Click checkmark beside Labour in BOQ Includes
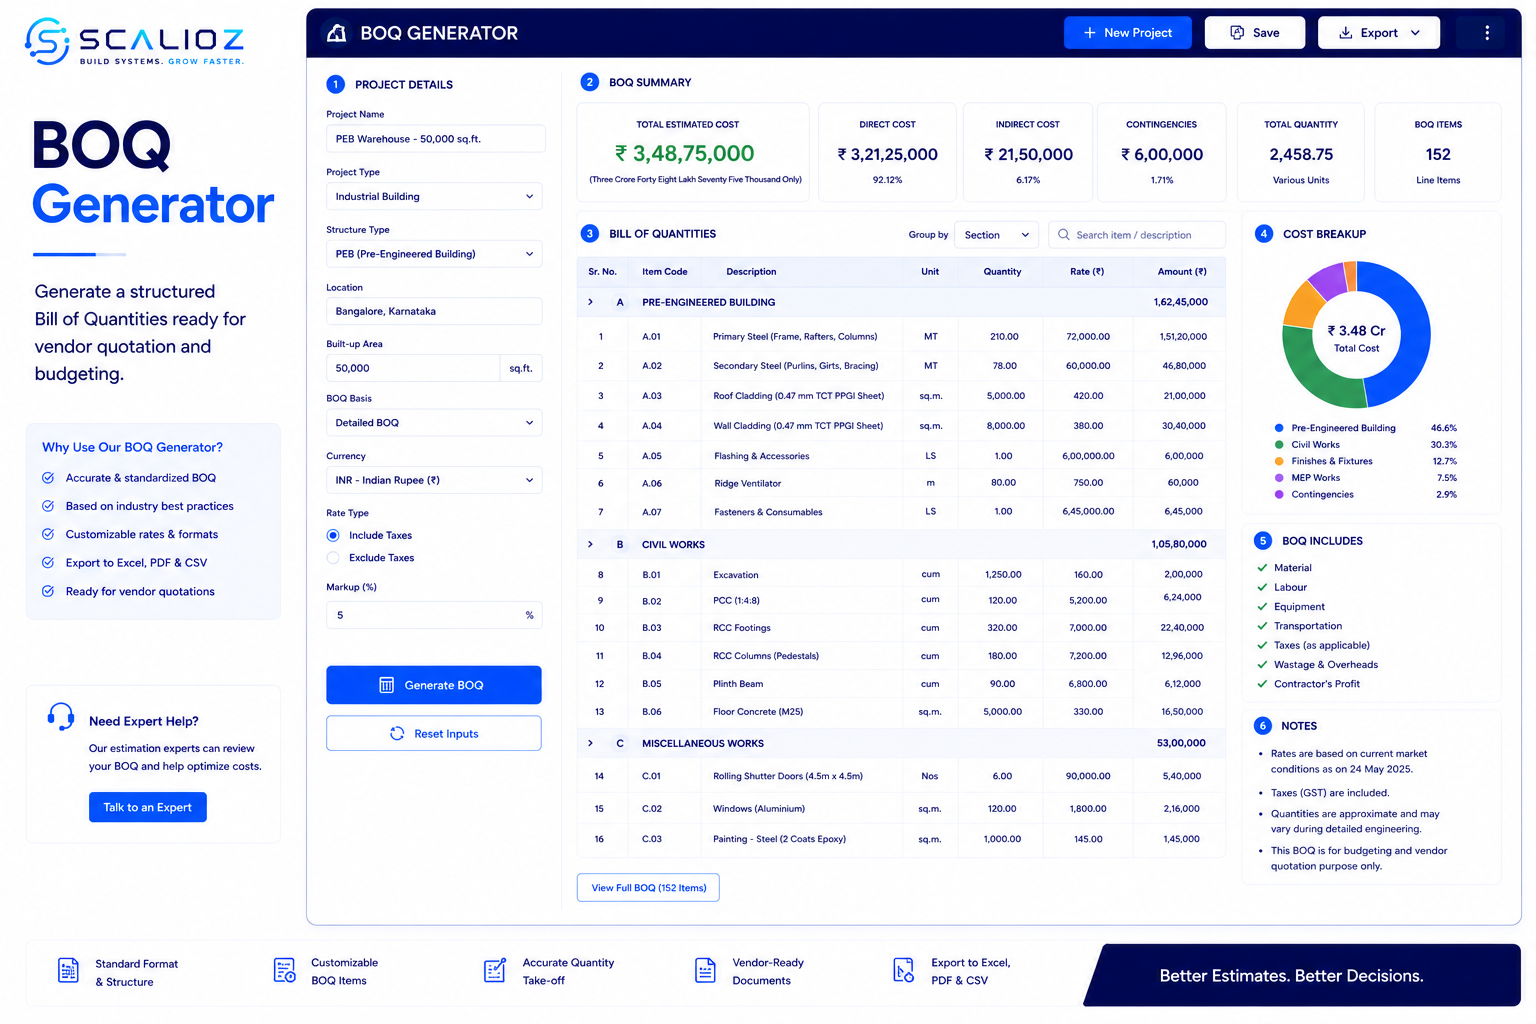The height and width of the screenshot is (1024, 1536). (1262, 587)
